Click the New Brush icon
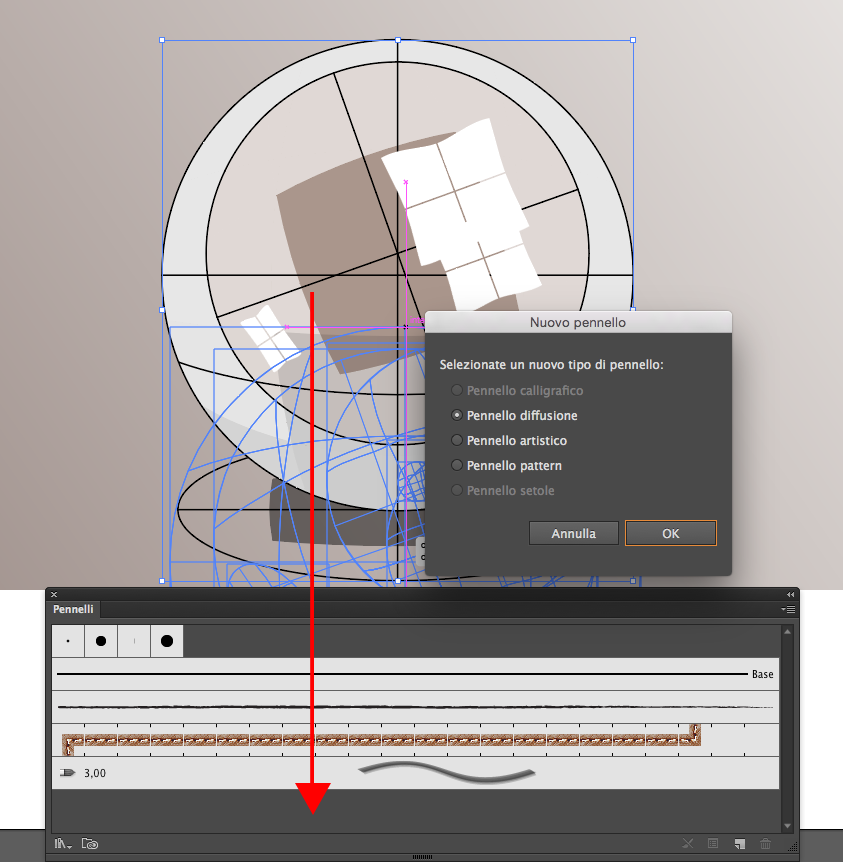 click(740, 843)
